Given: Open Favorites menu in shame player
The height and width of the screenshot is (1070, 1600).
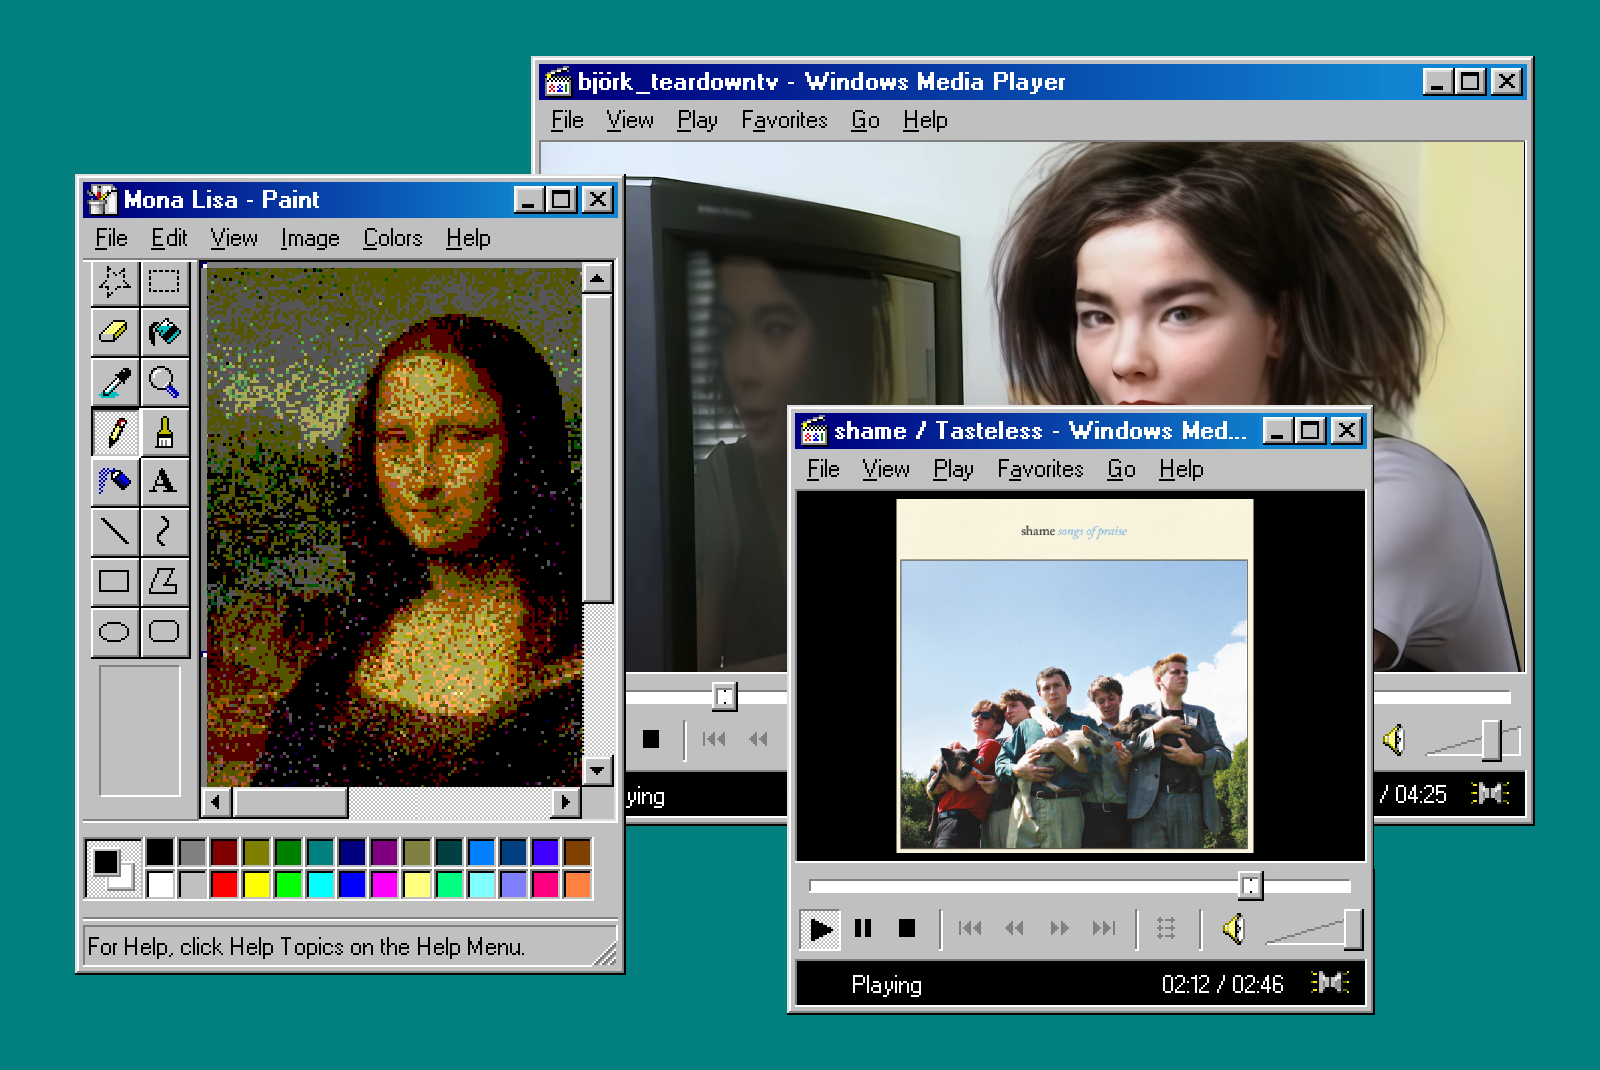Looking at the screenshot, I should [x=1040, y=470].
